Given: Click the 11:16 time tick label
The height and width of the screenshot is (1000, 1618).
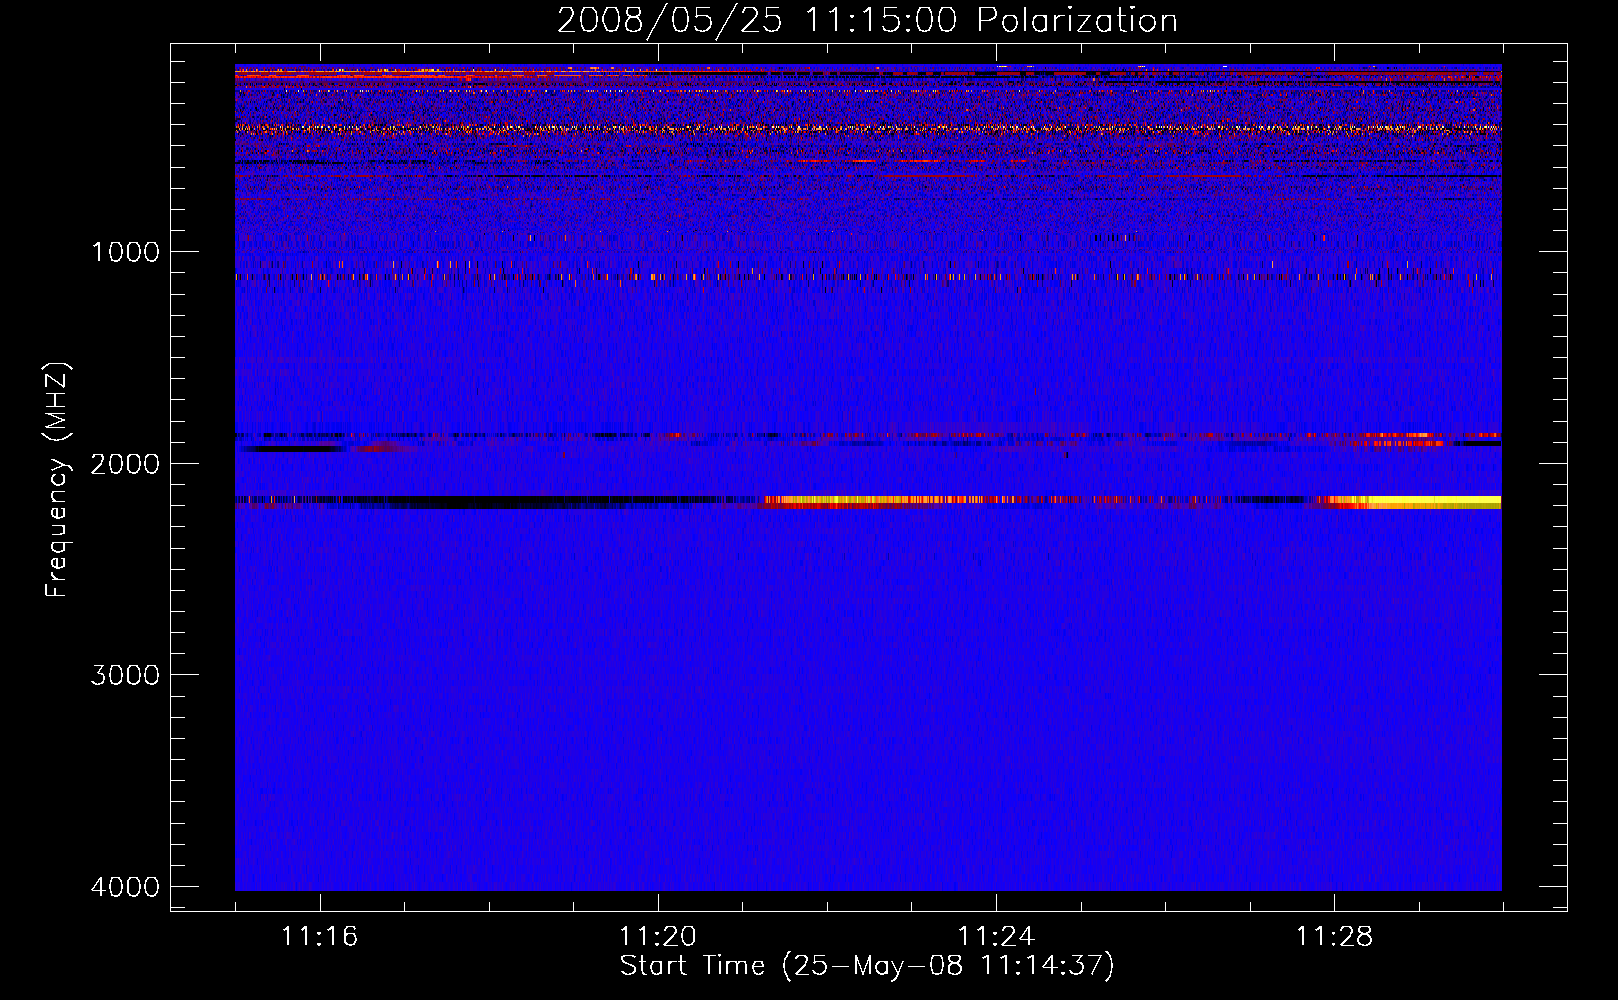Looking at the screenshot, I should coord(320,937).
